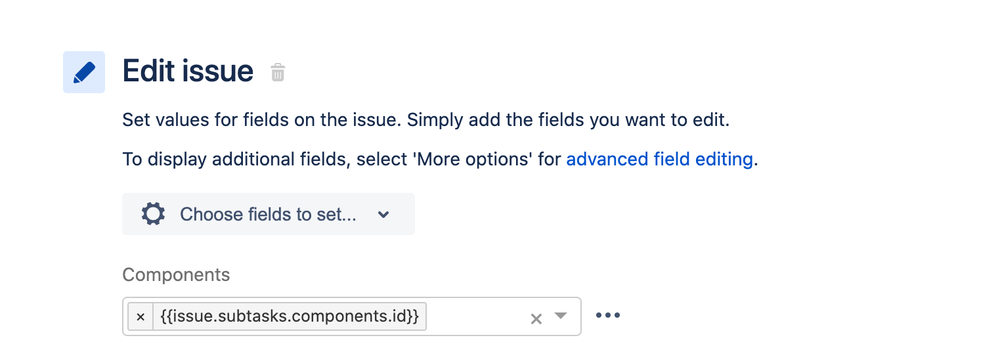Viewport: 998px width, 361px height.
Task: Click the Components combo box border
Action: click(x=351, y=316)
